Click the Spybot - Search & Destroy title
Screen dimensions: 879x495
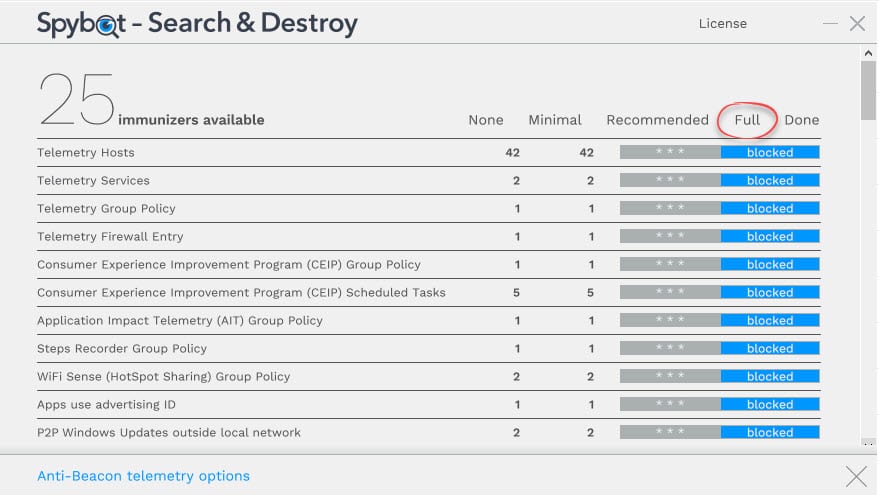tap(197, 24)
